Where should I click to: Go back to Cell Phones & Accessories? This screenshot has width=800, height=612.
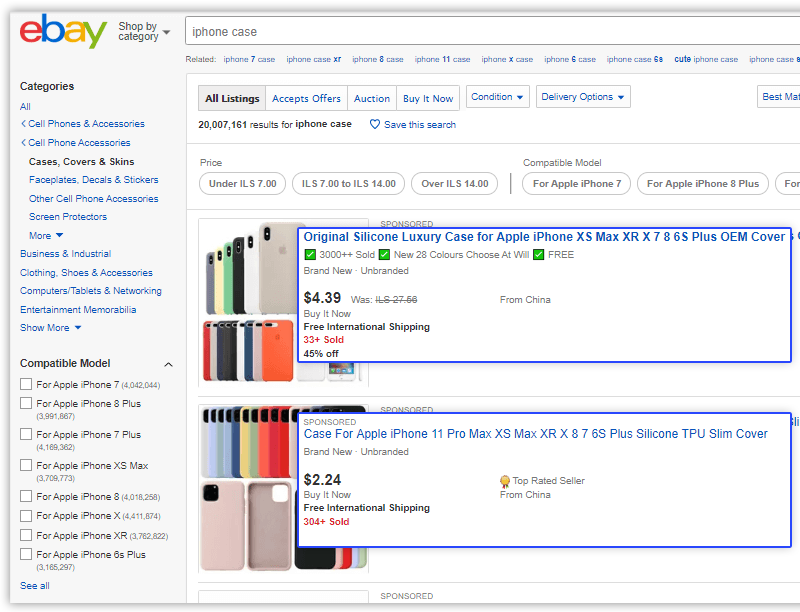(83, 124)
